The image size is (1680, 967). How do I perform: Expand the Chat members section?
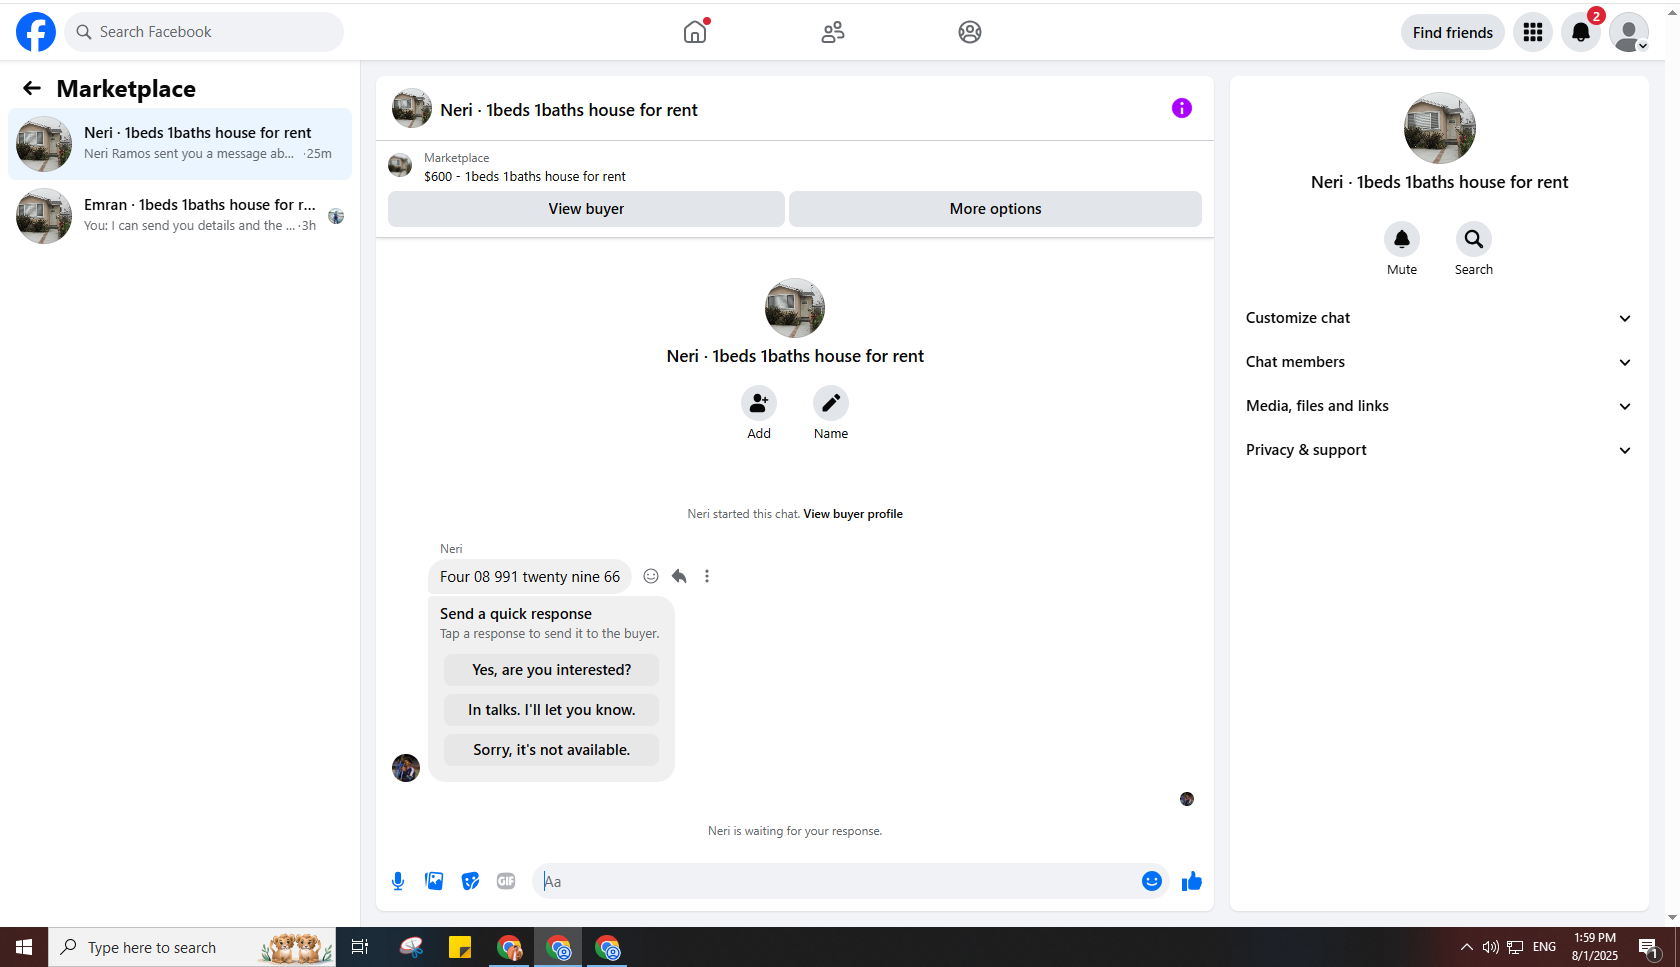click(1439, 362)
